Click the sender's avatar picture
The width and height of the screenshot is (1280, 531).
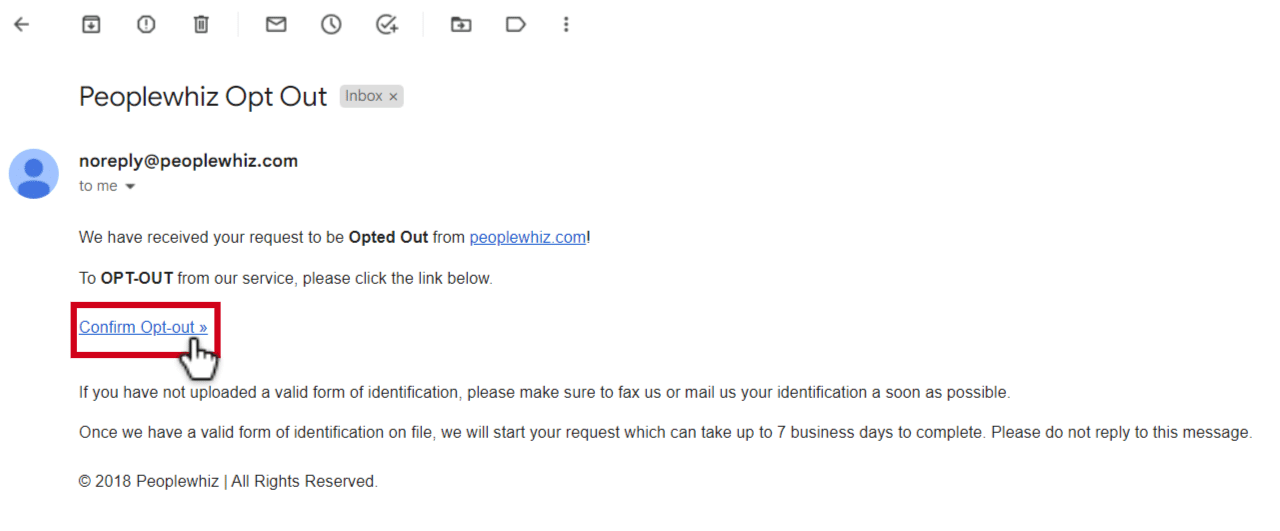pos(34,174)
